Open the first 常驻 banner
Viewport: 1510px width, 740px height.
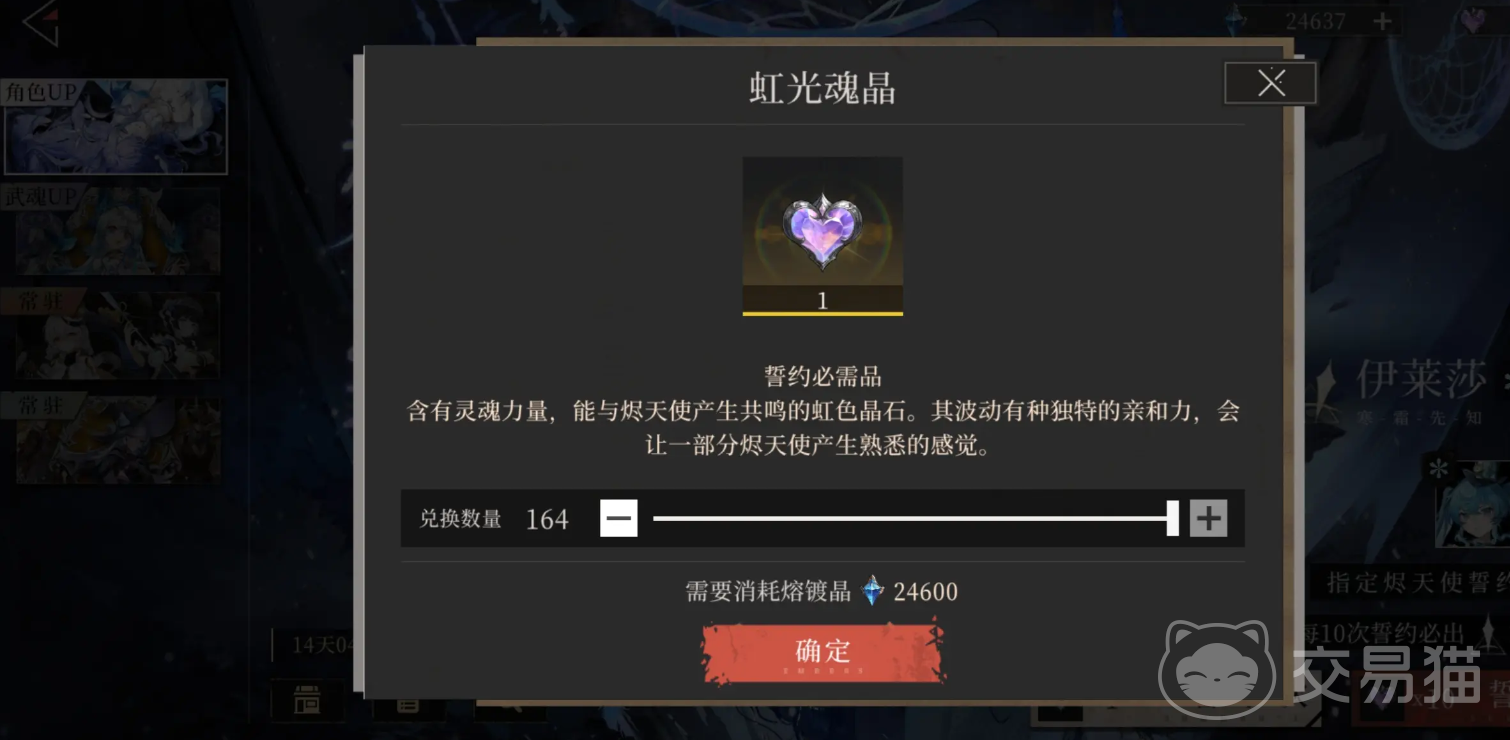(115, 335)
